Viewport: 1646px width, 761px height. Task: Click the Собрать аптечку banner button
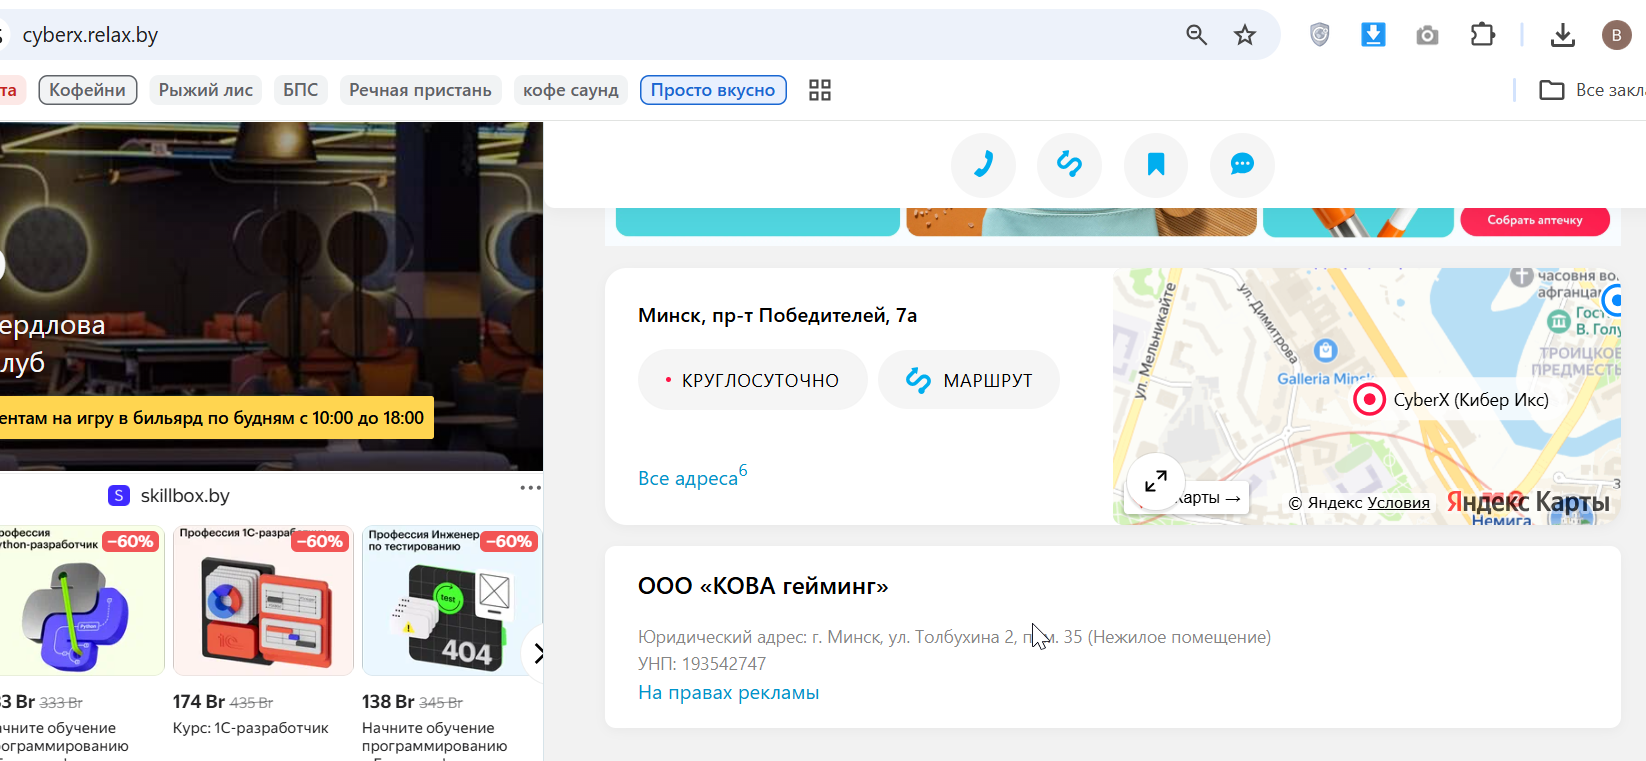point(1535,220)
